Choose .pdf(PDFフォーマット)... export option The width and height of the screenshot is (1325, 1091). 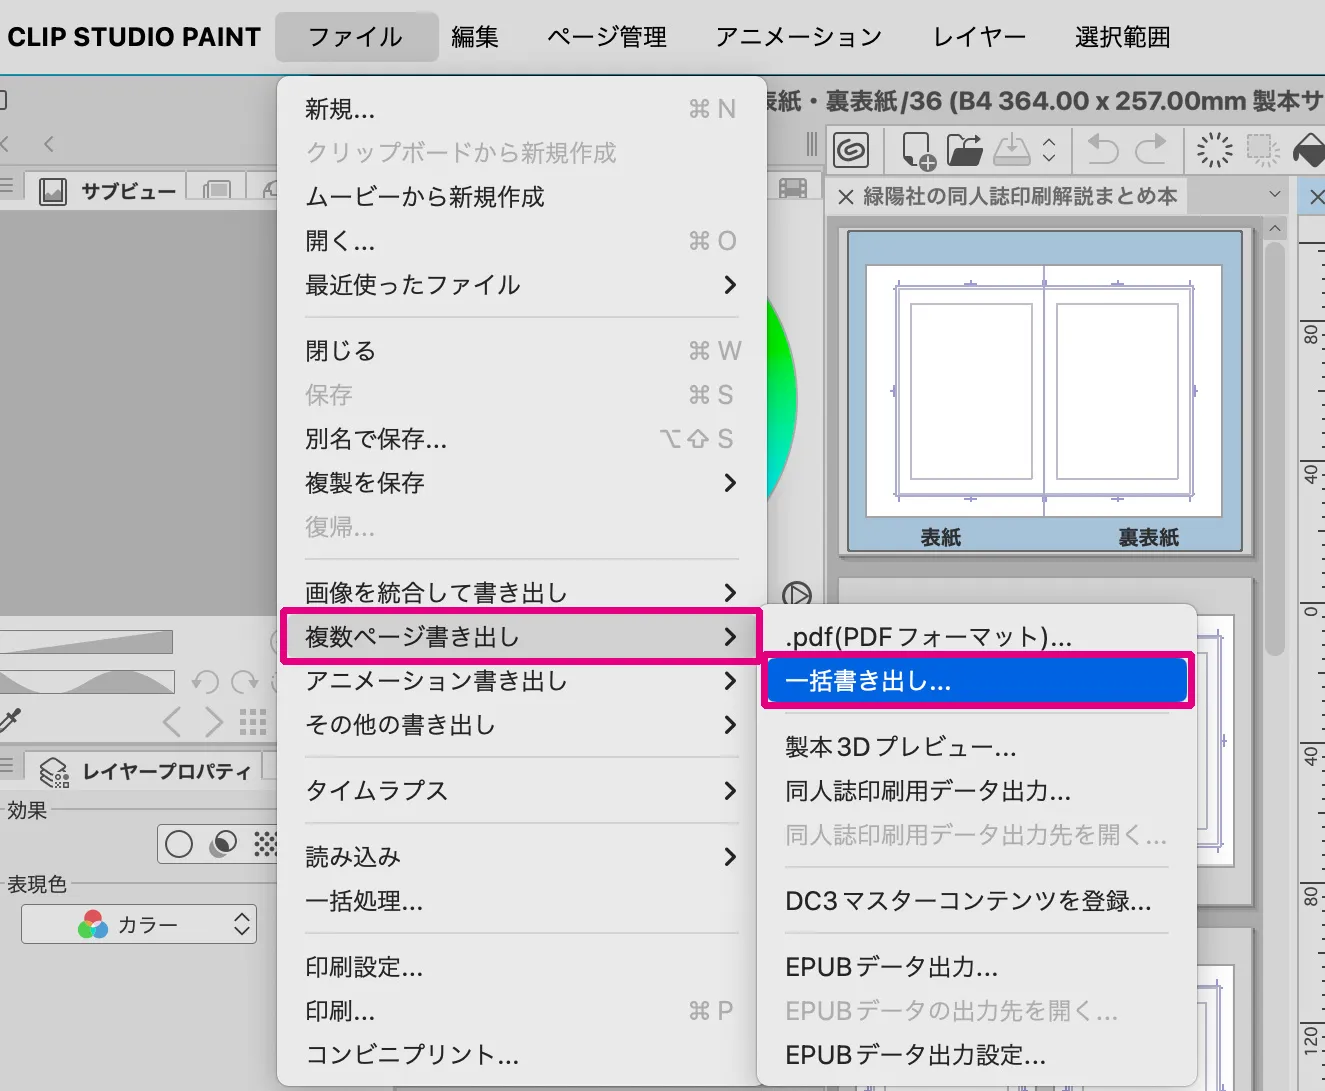click(976, 637)
